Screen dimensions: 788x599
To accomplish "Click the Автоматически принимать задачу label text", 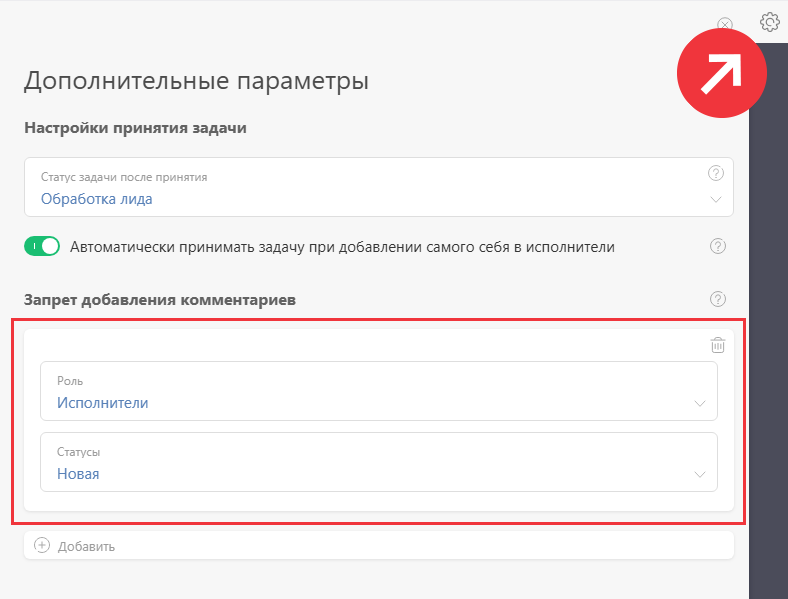I will click(x=342, y=247).
